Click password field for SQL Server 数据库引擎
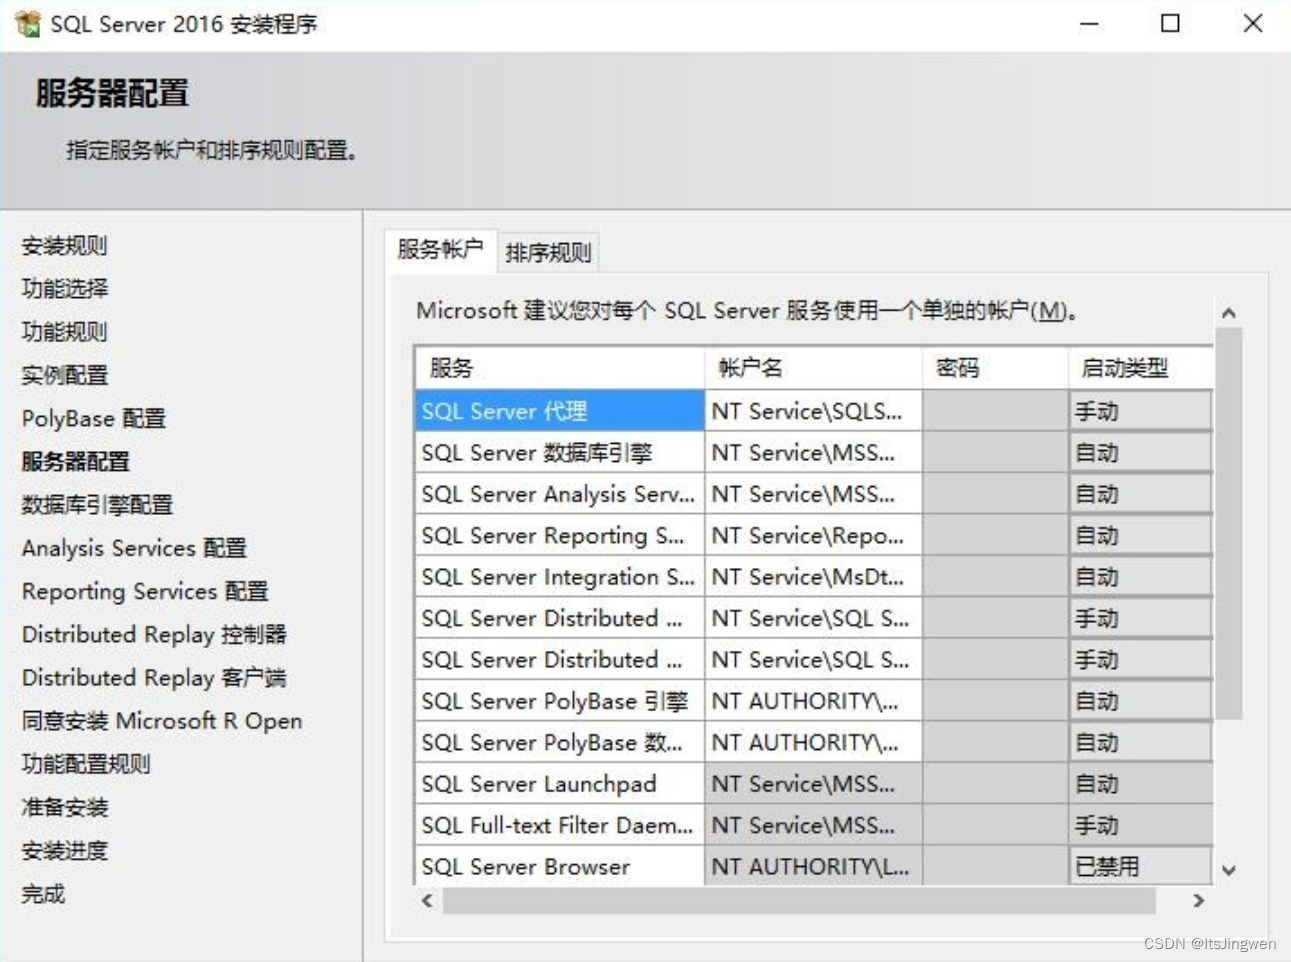Viewport: 1291px width, 962px height. tap(995, 453)
